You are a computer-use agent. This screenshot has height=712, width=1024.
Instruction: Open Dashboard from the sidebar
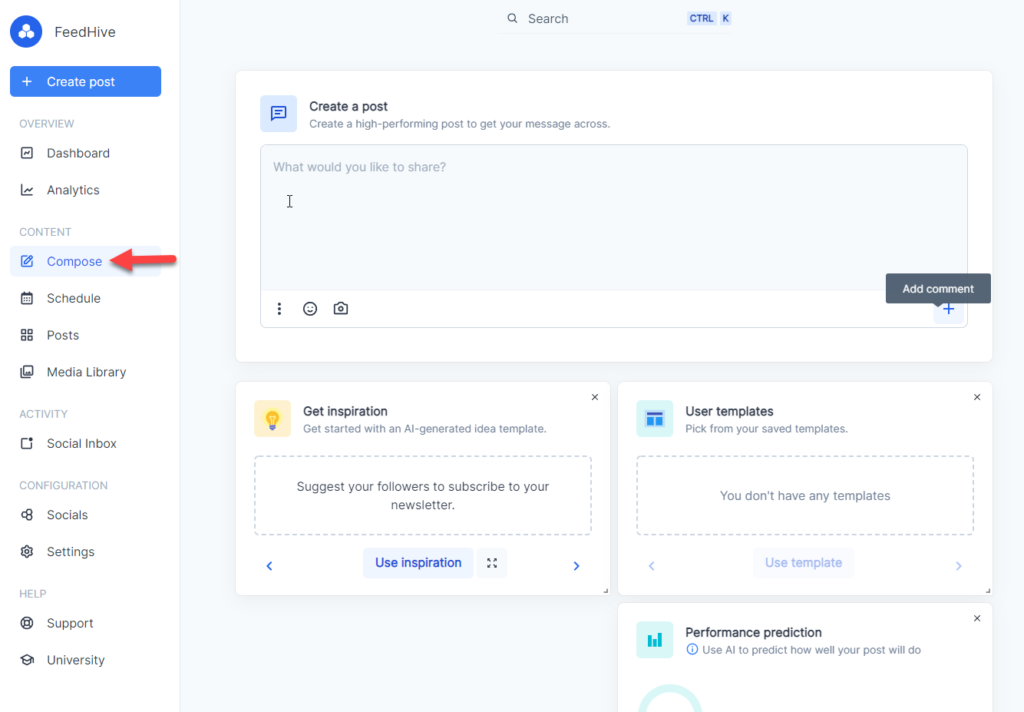tap(78, 153)
